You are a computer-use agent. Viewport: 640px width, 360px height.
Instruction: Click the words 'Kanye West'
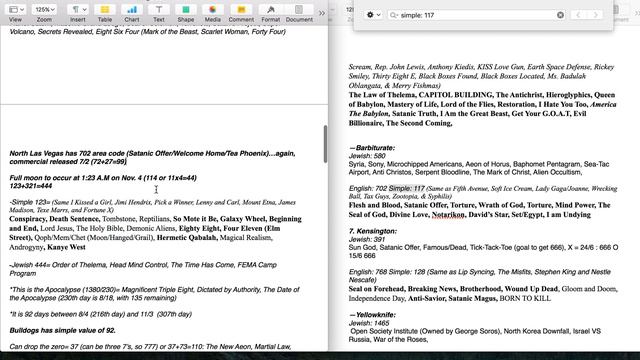pyautogui.click(x=66, y=247)
